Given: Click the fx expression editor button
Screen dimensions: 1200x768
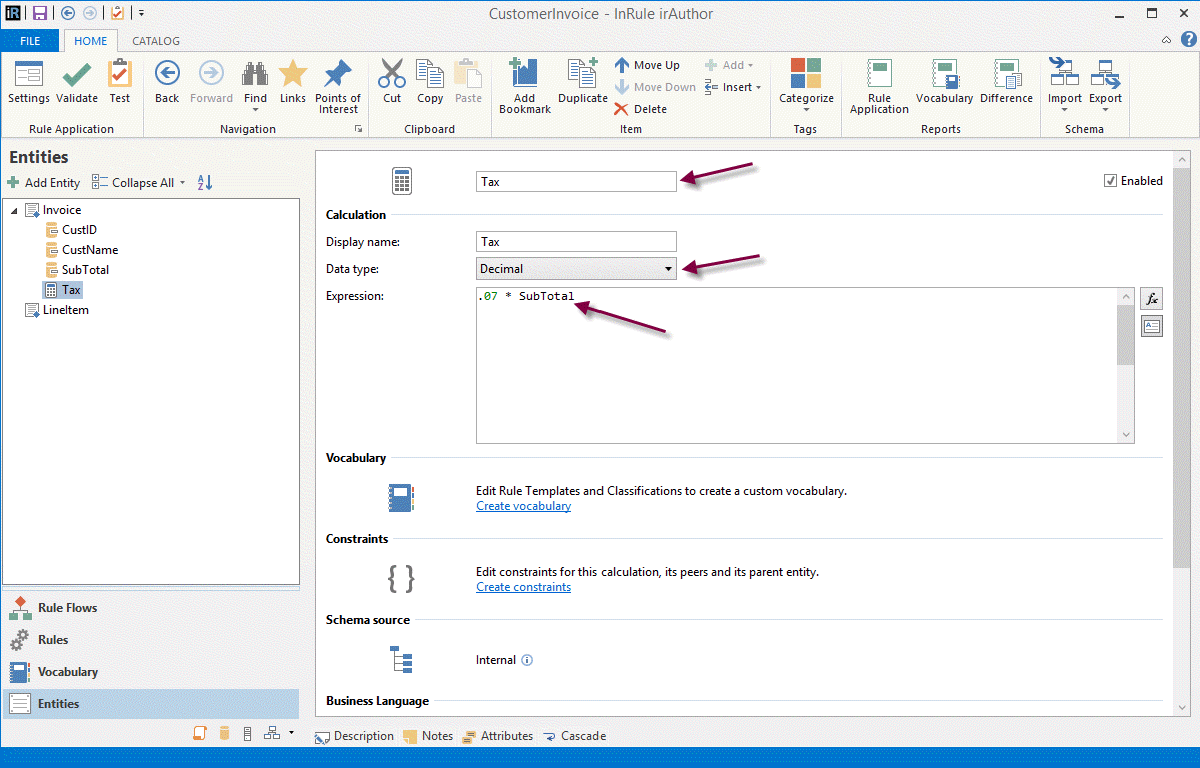Looking at the screenshot, I should [x=1152, y=299].
